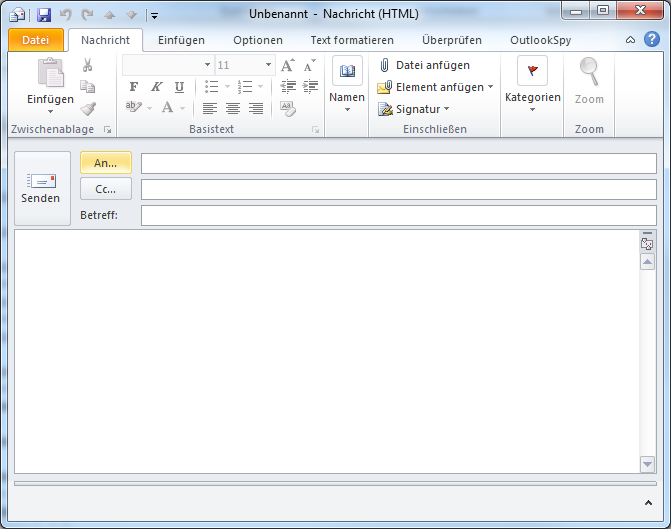
Task: Open the Text formatieren tab
Action: click(352, 40)
